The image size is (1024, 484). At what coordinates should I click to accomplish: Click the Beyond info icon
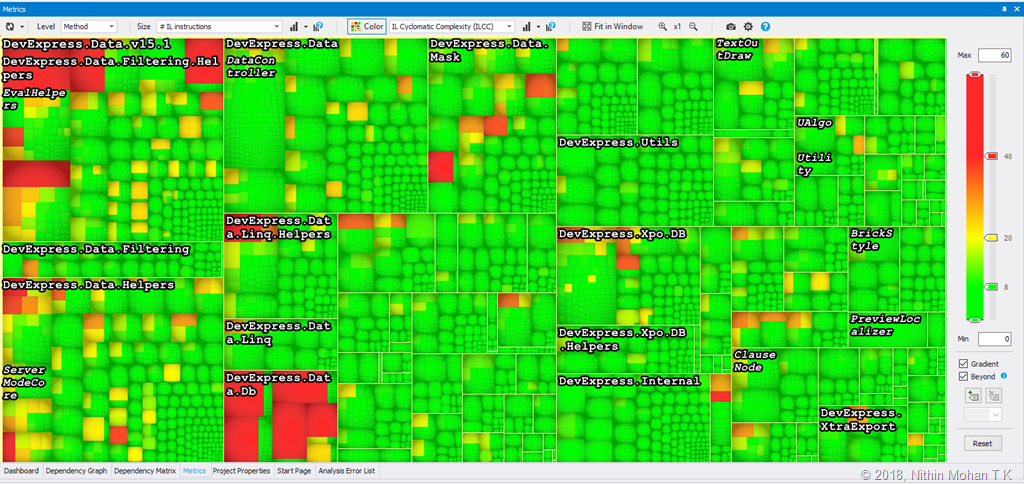click(1003, 376)
